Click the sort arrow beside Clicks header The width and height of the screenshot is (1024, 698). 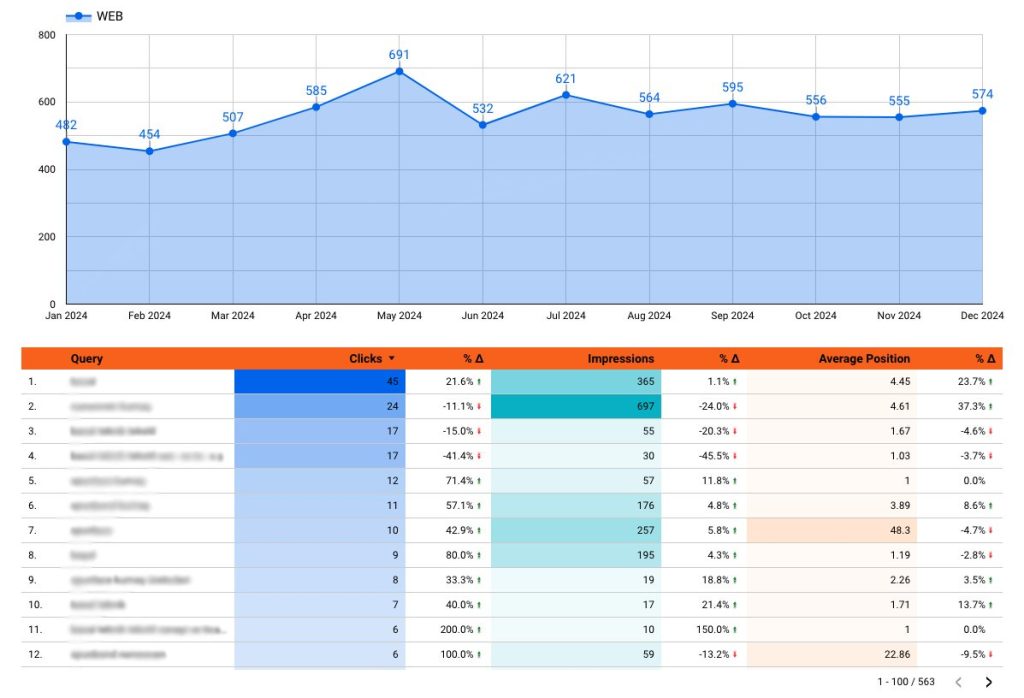pyautogui.click(x=392, y=359)
